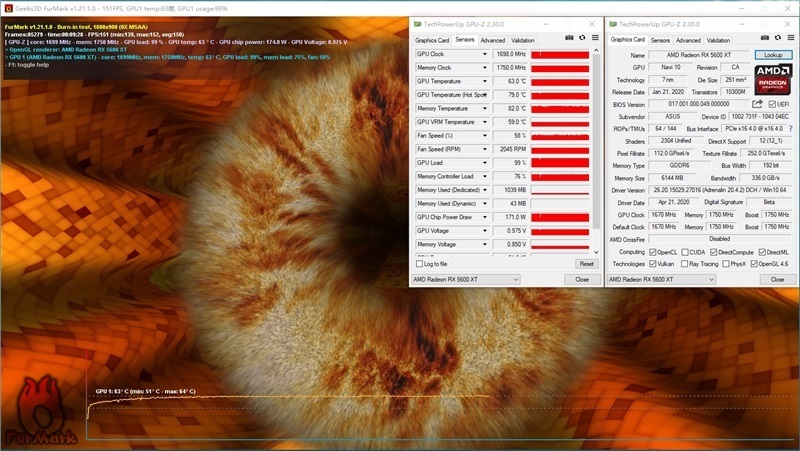
Task: Click screenshot camera icon in Graphics Card GPU-Z window
Action: point(764,38)
